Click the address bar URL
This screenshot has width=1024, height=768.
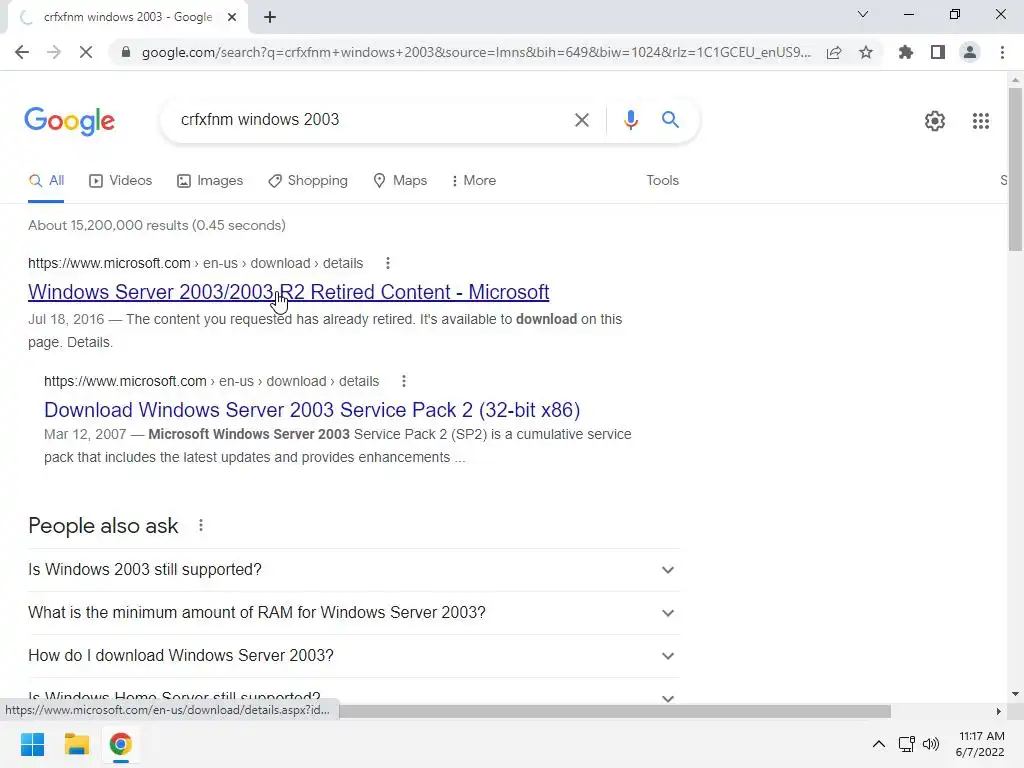[x=476, y=52]
